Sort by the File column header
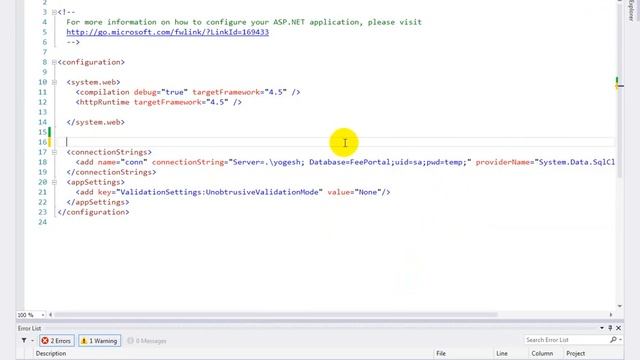The height and width of the screenshot is (360, 640). pos(441,353)
